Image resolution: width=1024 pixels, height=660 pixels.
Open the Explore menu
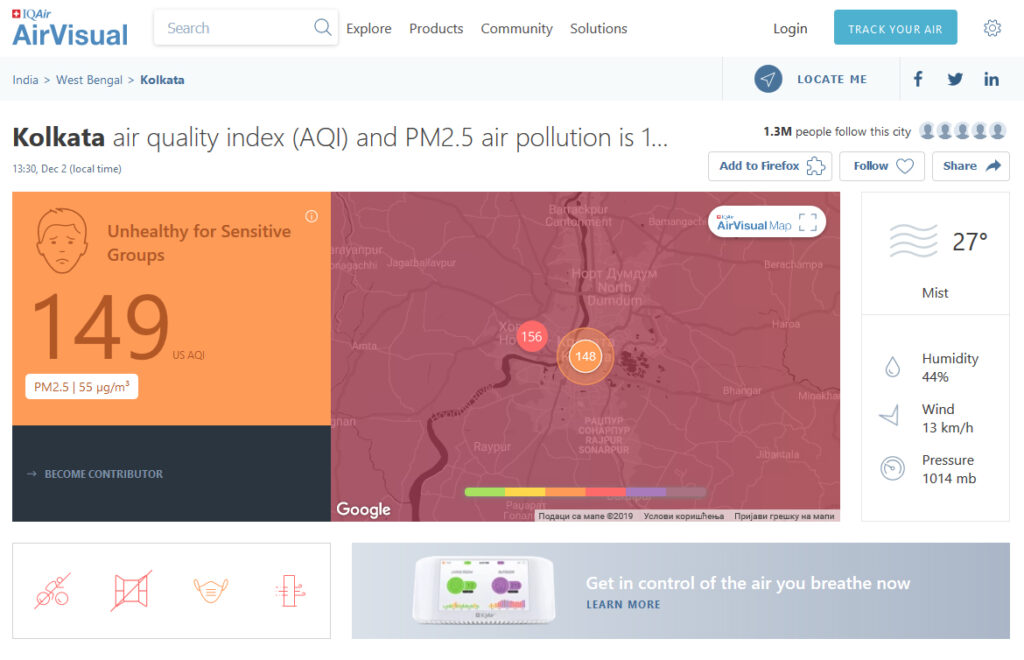click(x=369, y=28)
